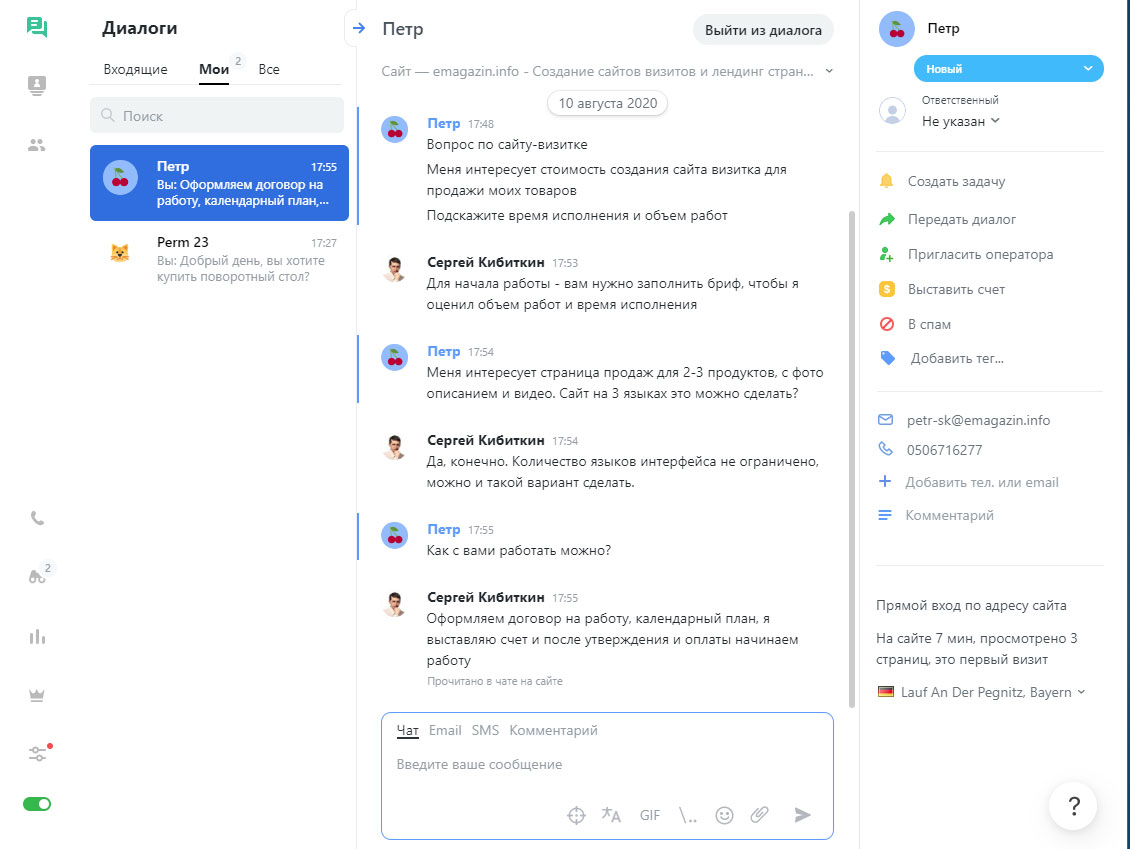
Task: Select the SMS tab in reply box
Action: pos(485,730)
